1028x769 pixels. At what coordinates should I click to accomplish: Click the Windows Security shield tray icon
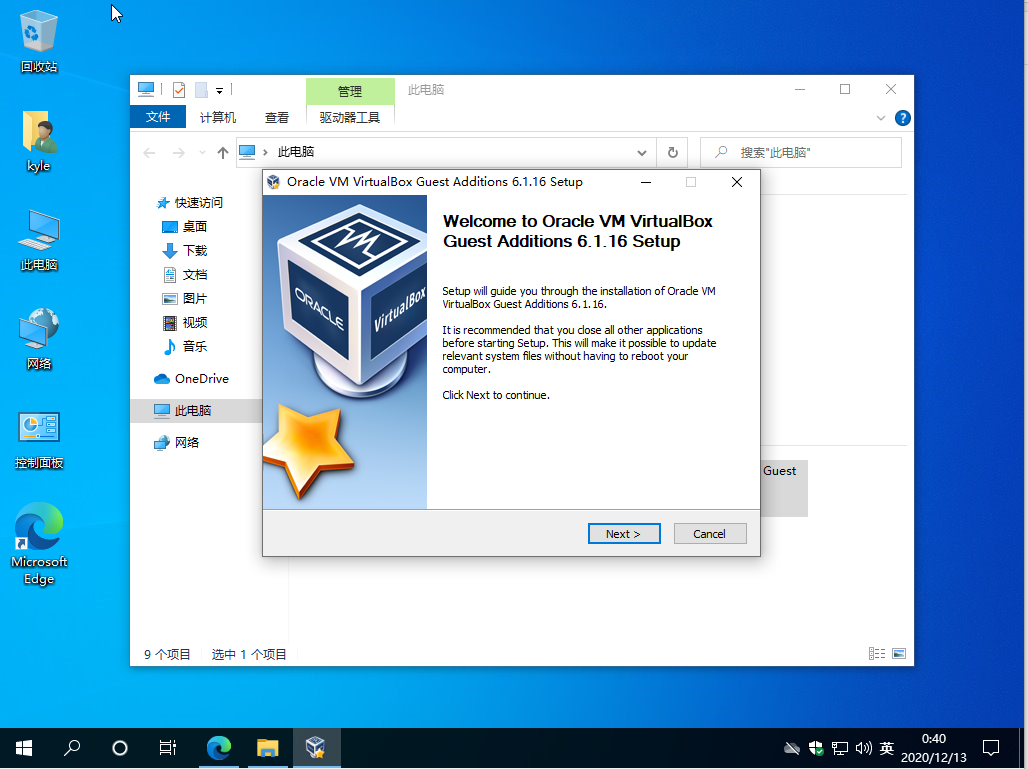pos(816,747)
